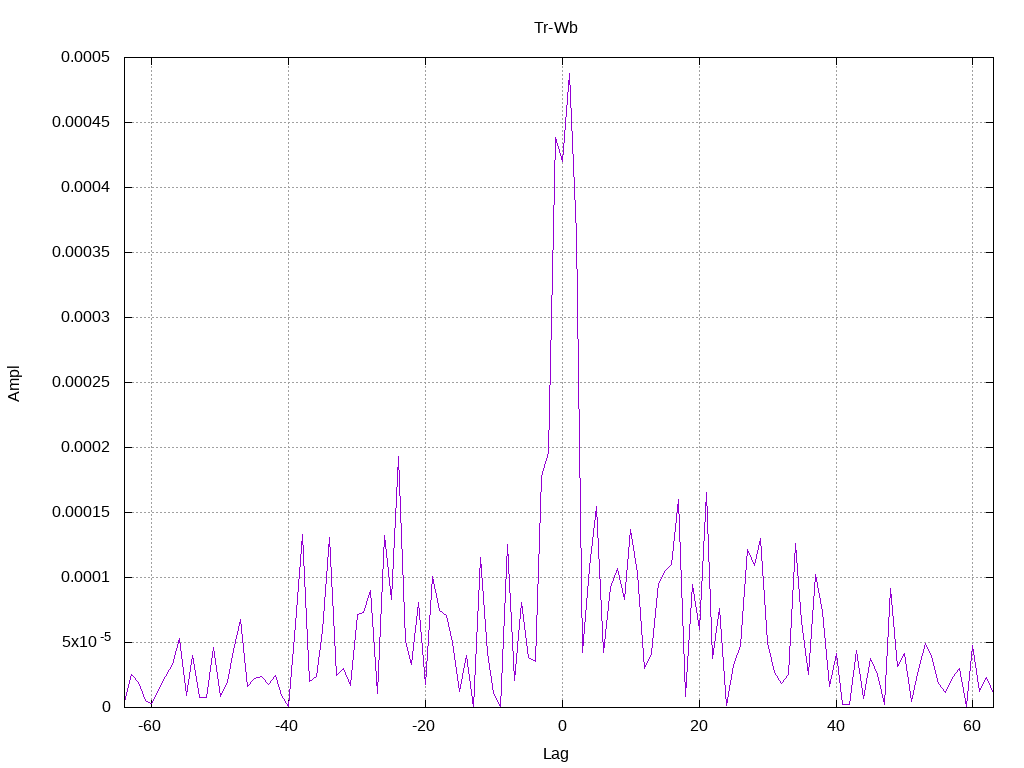Image resolution: width=1024 pixels, height=768 pixels.
Task: Click y-axis tick label 0.0002
Action: [86, 447]
